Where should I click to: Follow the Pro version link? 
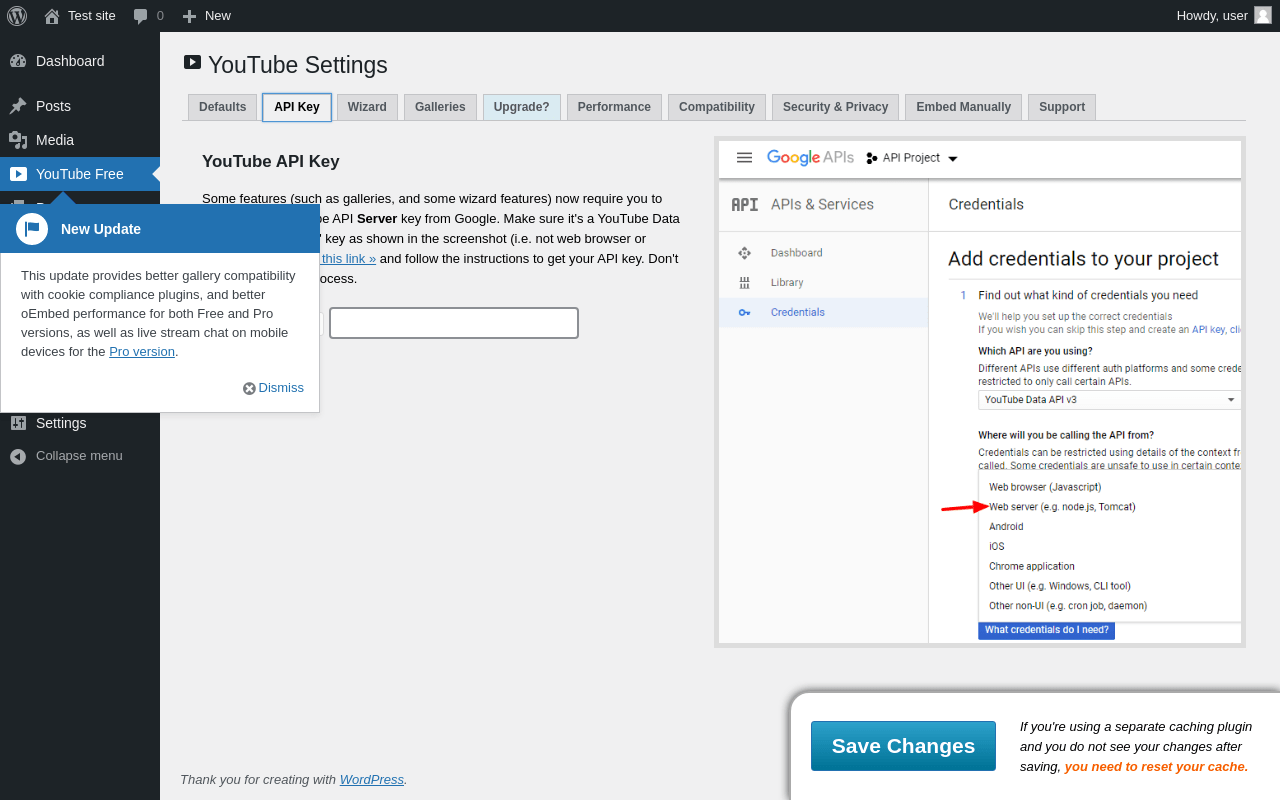coord(142,352)
